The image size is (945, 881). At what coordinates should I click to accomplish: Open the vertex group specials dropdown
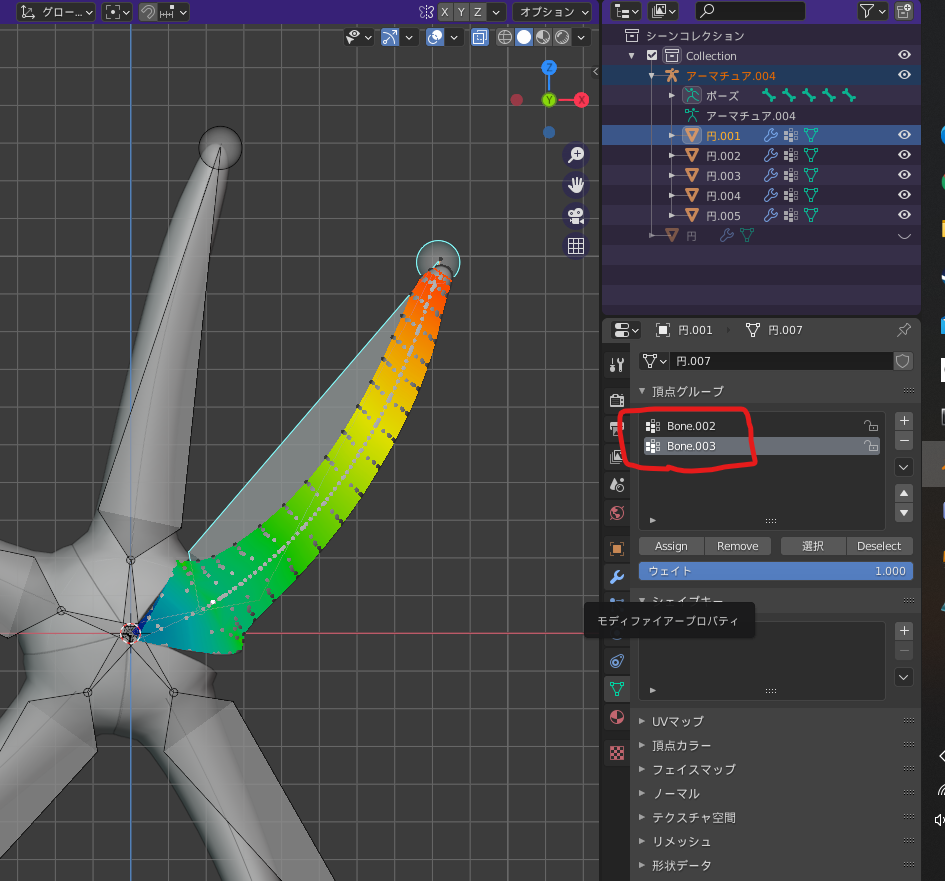point(903,467)
